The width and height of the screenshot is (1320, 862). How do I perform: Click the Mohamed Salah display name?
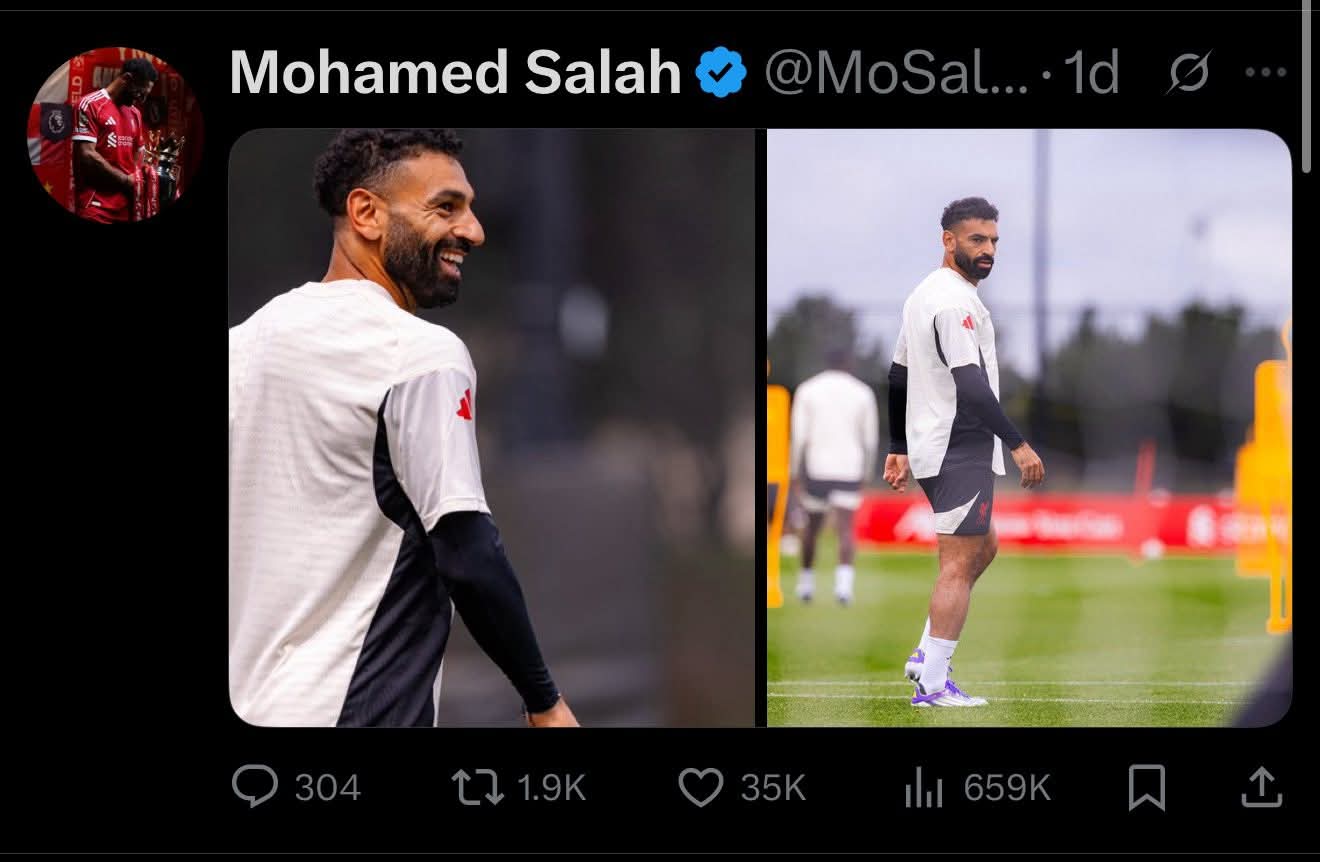[x=455, y=72]
